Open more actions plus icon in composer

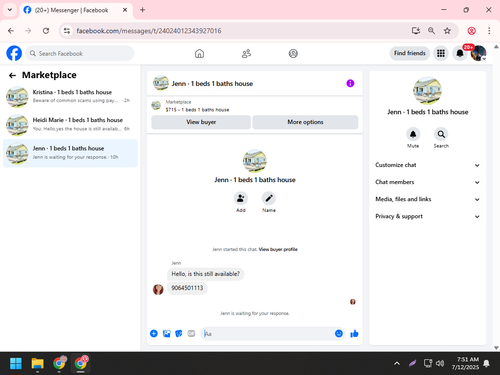pyautogui.click(x=154, y=333)
